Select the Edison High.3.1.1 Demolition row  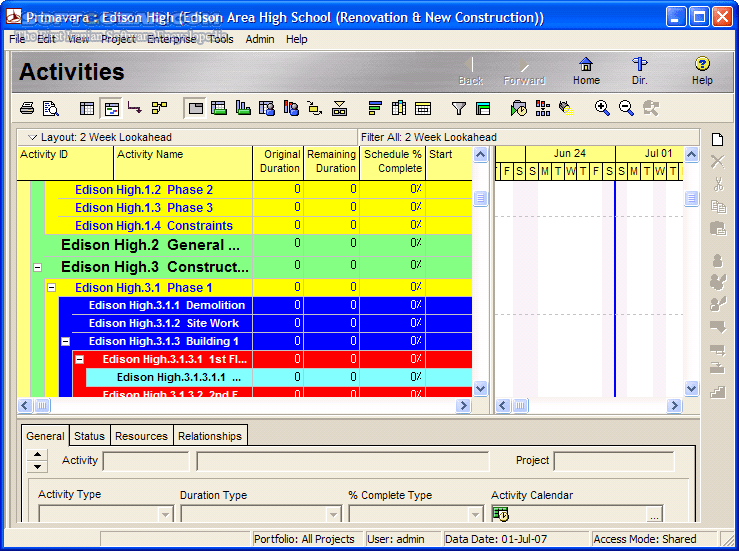tap(166, 305)
